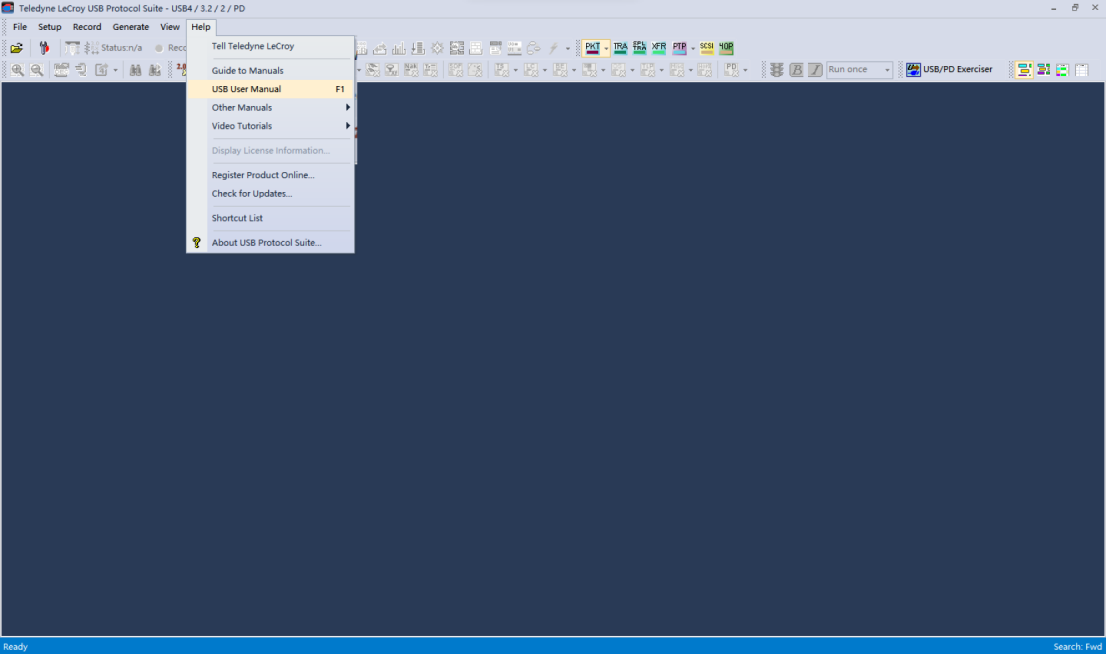Click the I icon beside Run once

(x=815, y=70)
